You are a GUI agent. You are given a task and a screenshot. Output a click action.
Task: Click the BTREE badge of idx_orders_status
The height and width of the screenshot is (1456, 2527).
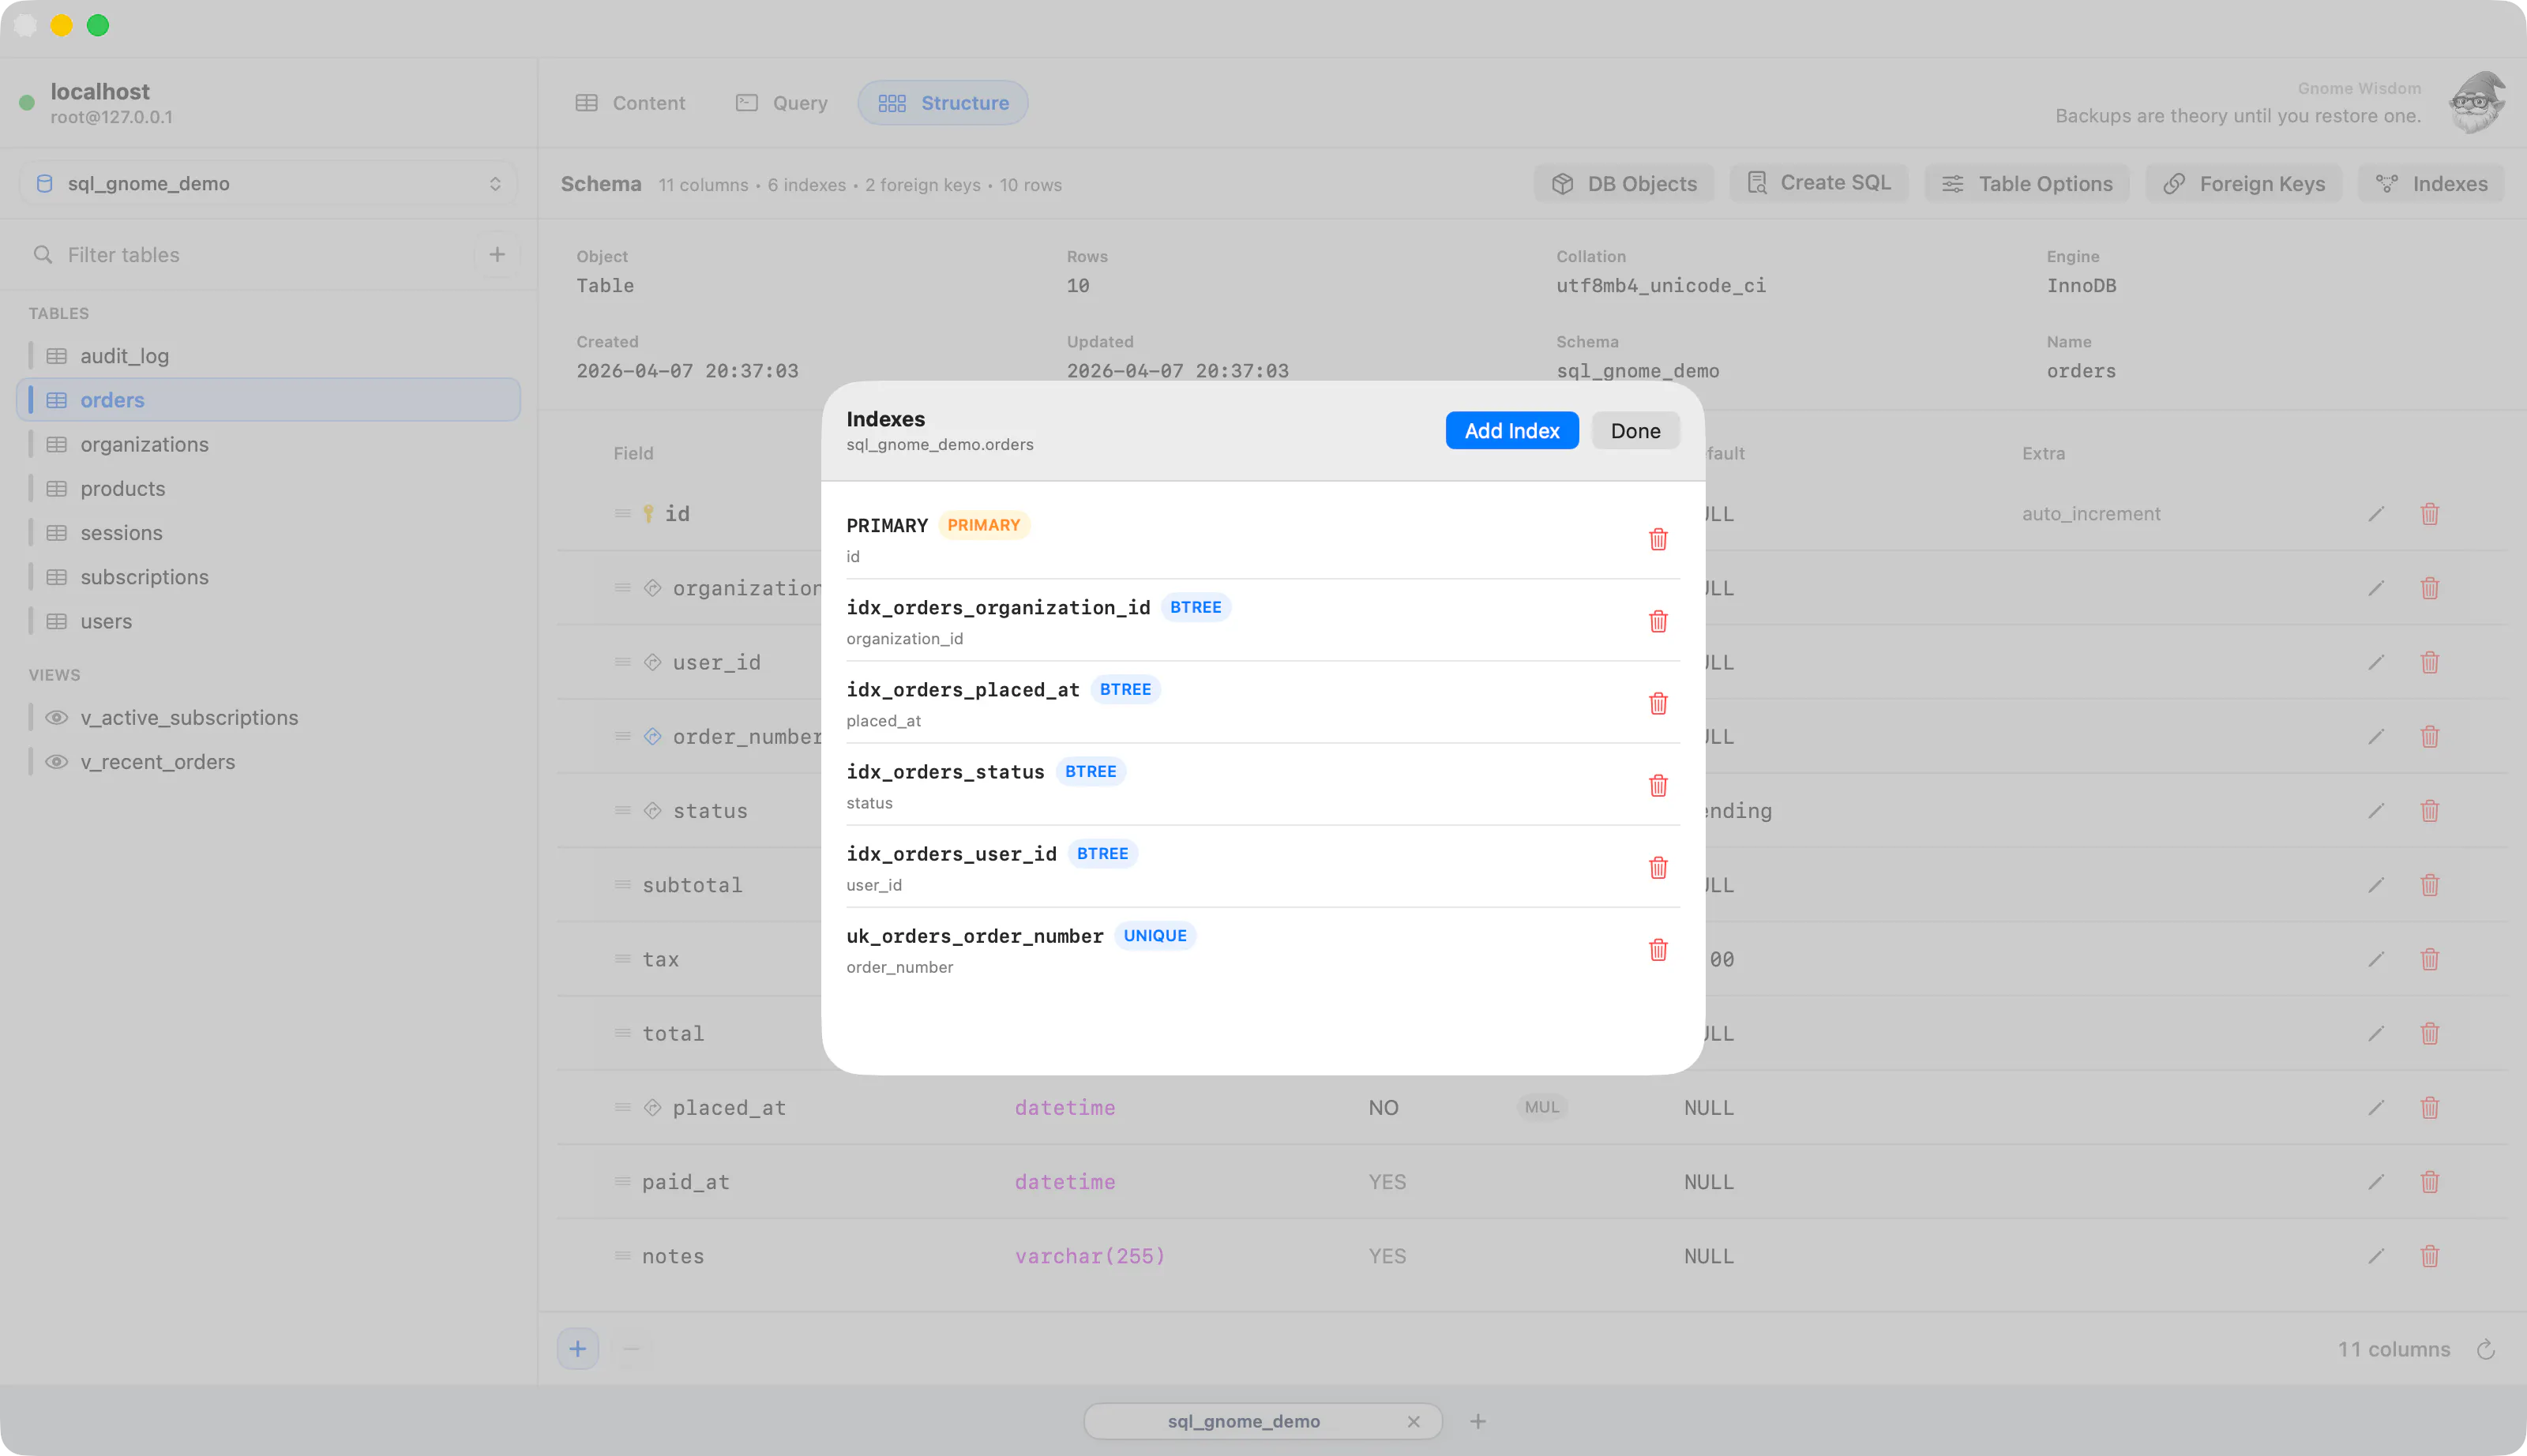pyautogui.click(x=1090, y=771)
